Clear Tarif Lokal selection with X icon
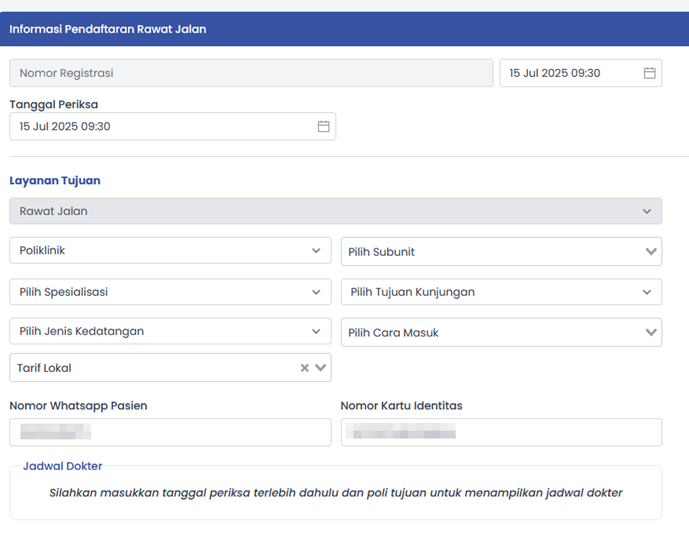Viewport: 689px width, 535px height. click(305, 368)
